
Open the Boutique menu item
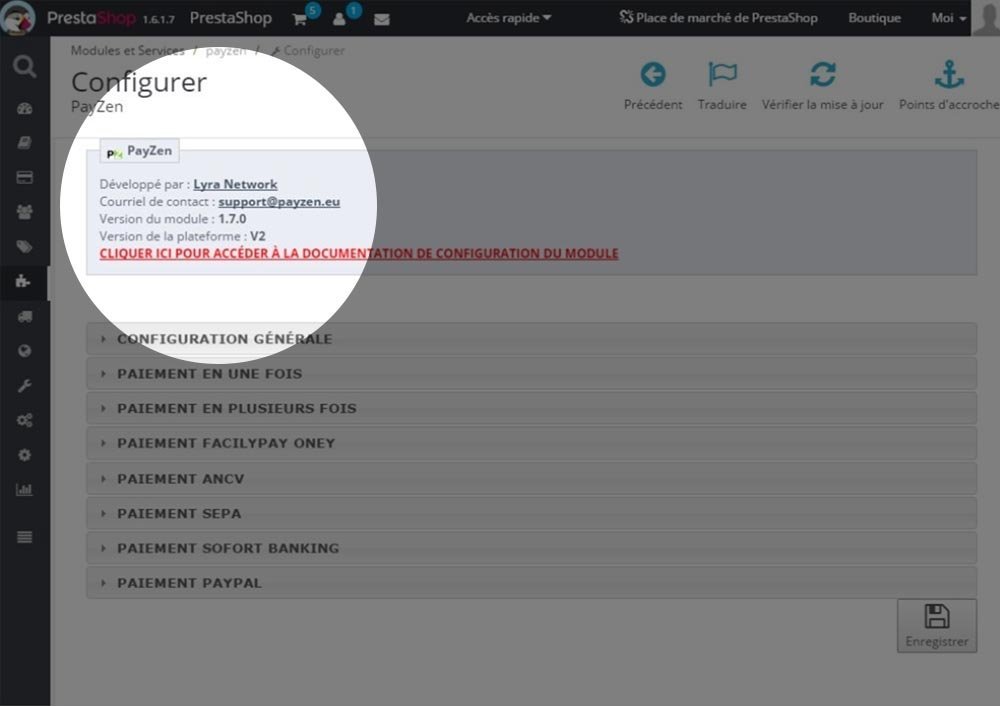[874, 18]
